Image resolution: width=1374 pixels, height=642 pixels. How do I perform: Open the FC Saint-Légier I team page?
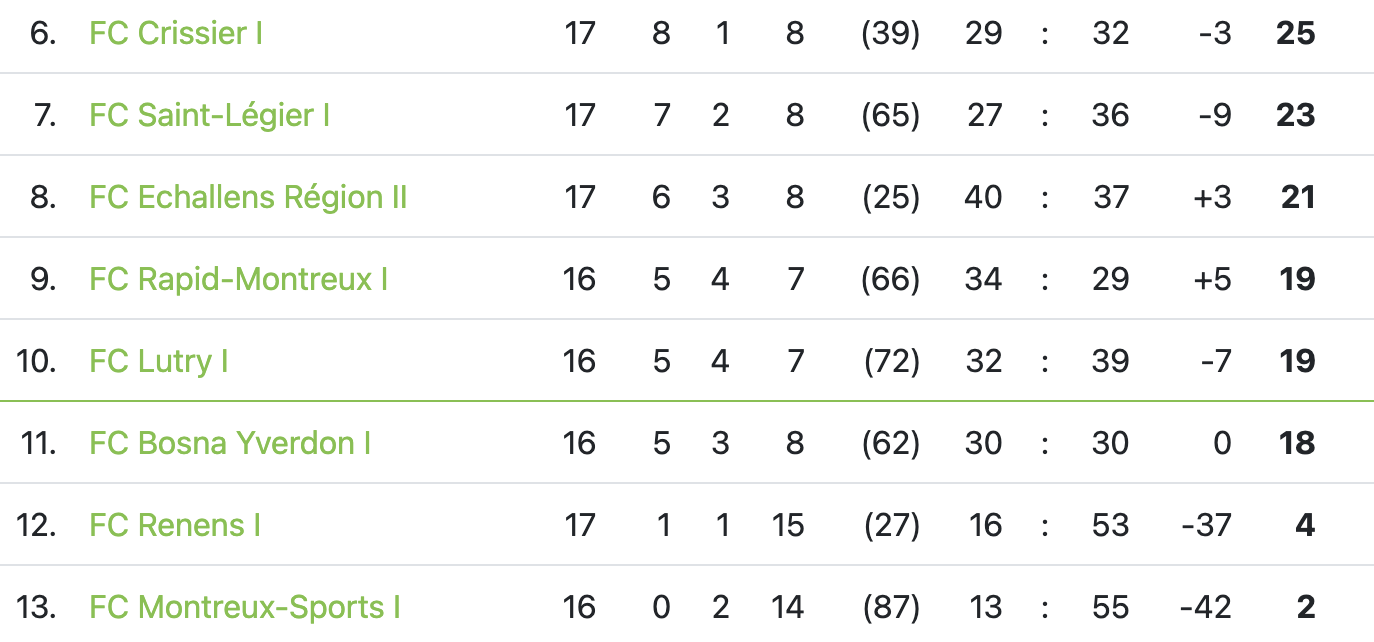click(x=209, y=116)
